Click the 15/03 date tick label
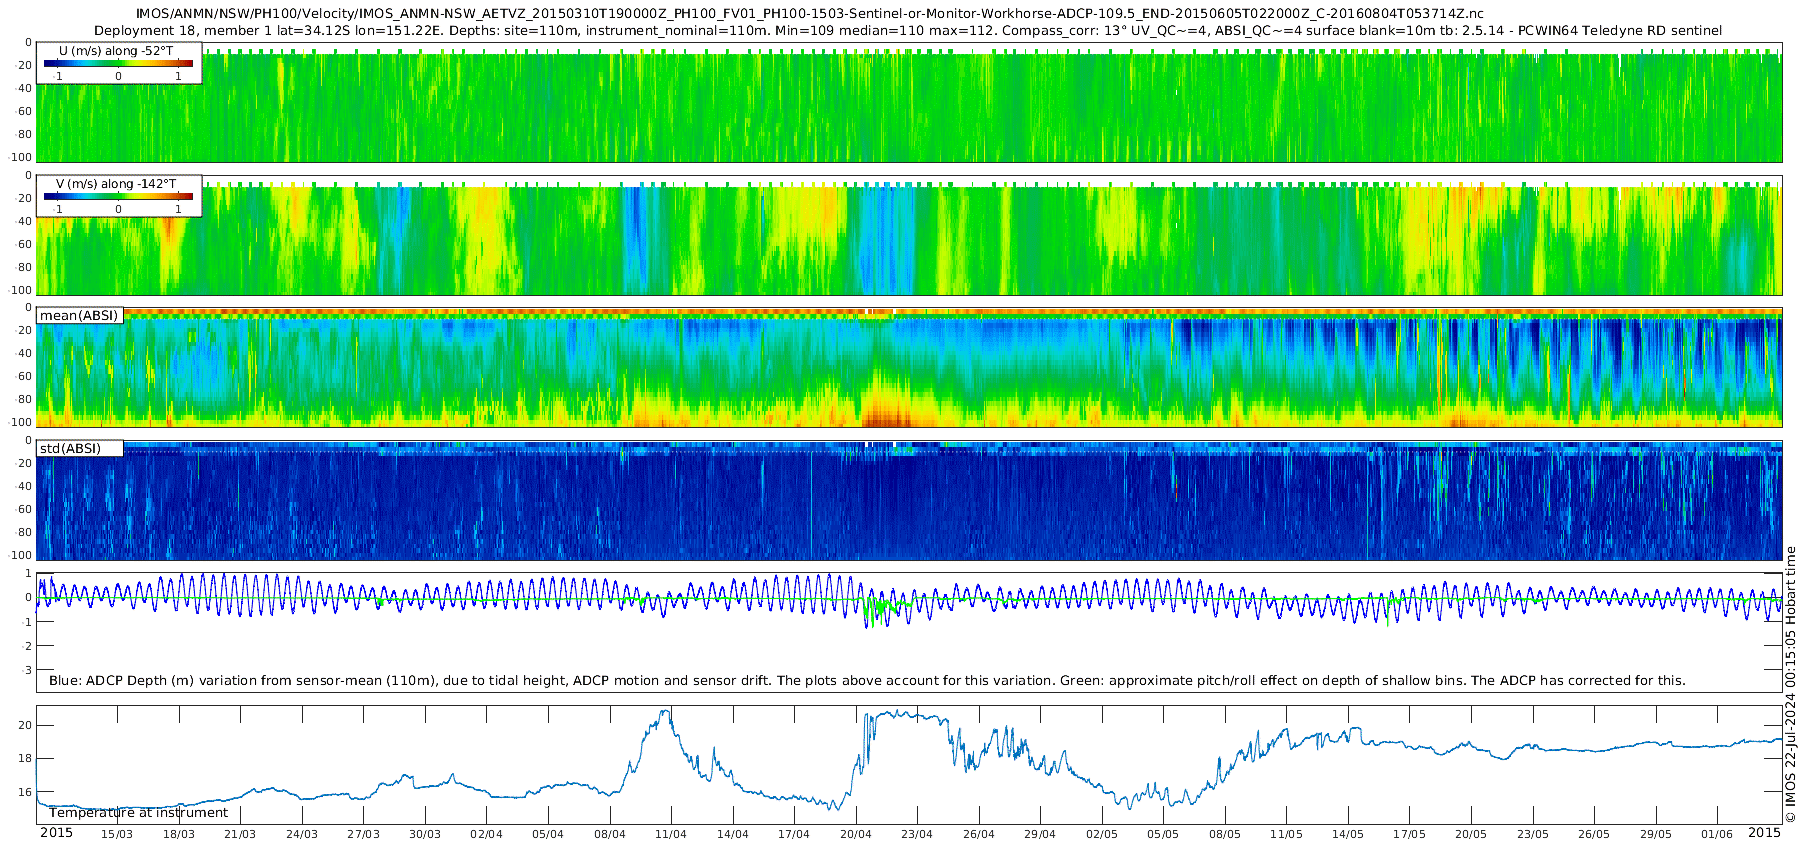The height and width of the screenshot is (850, 1800). [117, 834]
